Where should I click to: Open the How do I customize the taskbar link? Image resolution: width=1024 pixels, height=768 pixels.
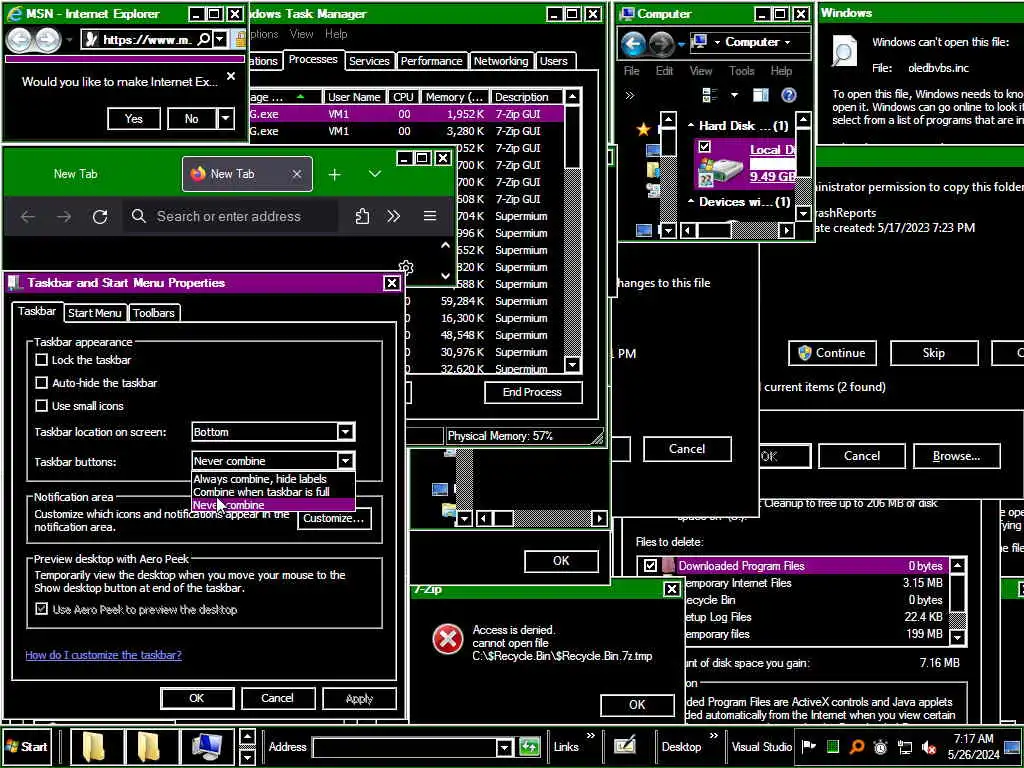(x=103, y=655)
